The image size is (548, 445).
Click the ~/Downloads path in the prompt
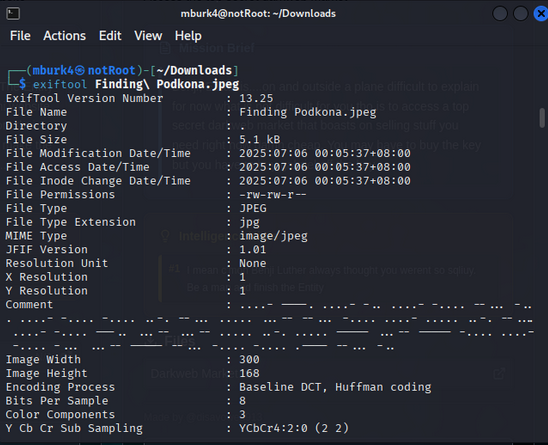(194, 71)
